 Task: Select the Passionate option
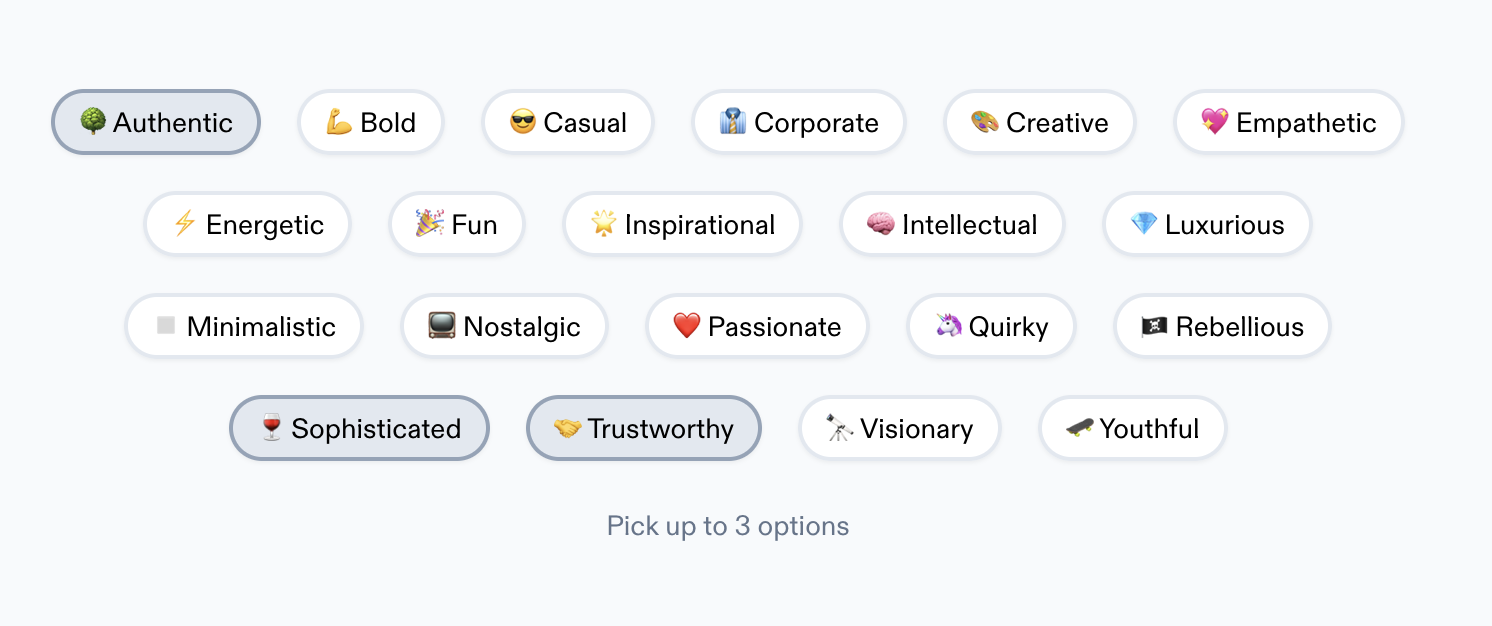pyautogui.click(x=758, y=326)
